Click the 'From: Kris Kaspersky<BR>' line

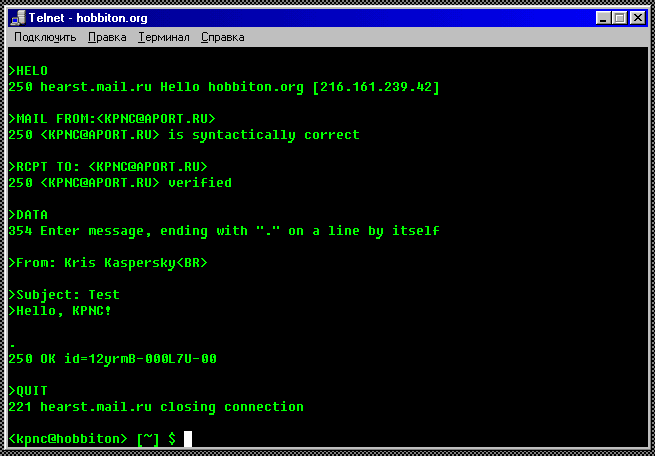pos(108,263)
